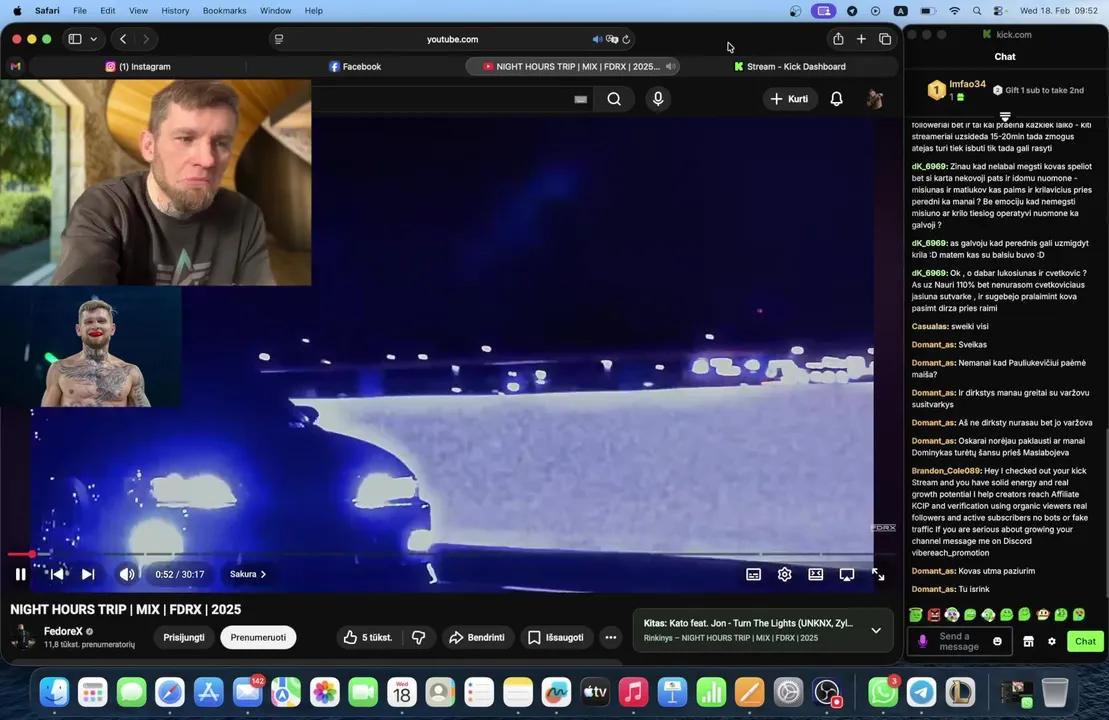Enter fullscreen in the YouTube player

(878, 574)
